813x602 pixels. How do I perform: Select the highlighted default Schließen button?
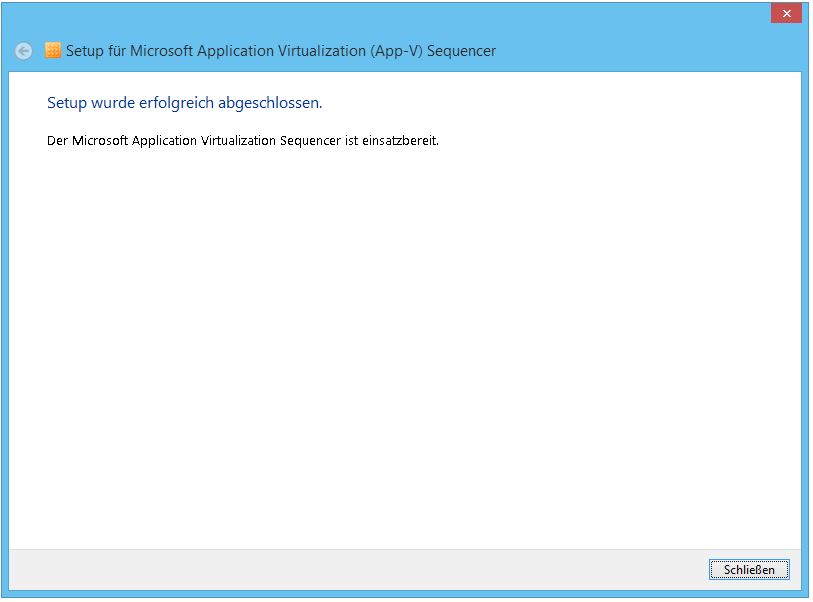coord(748,569)
